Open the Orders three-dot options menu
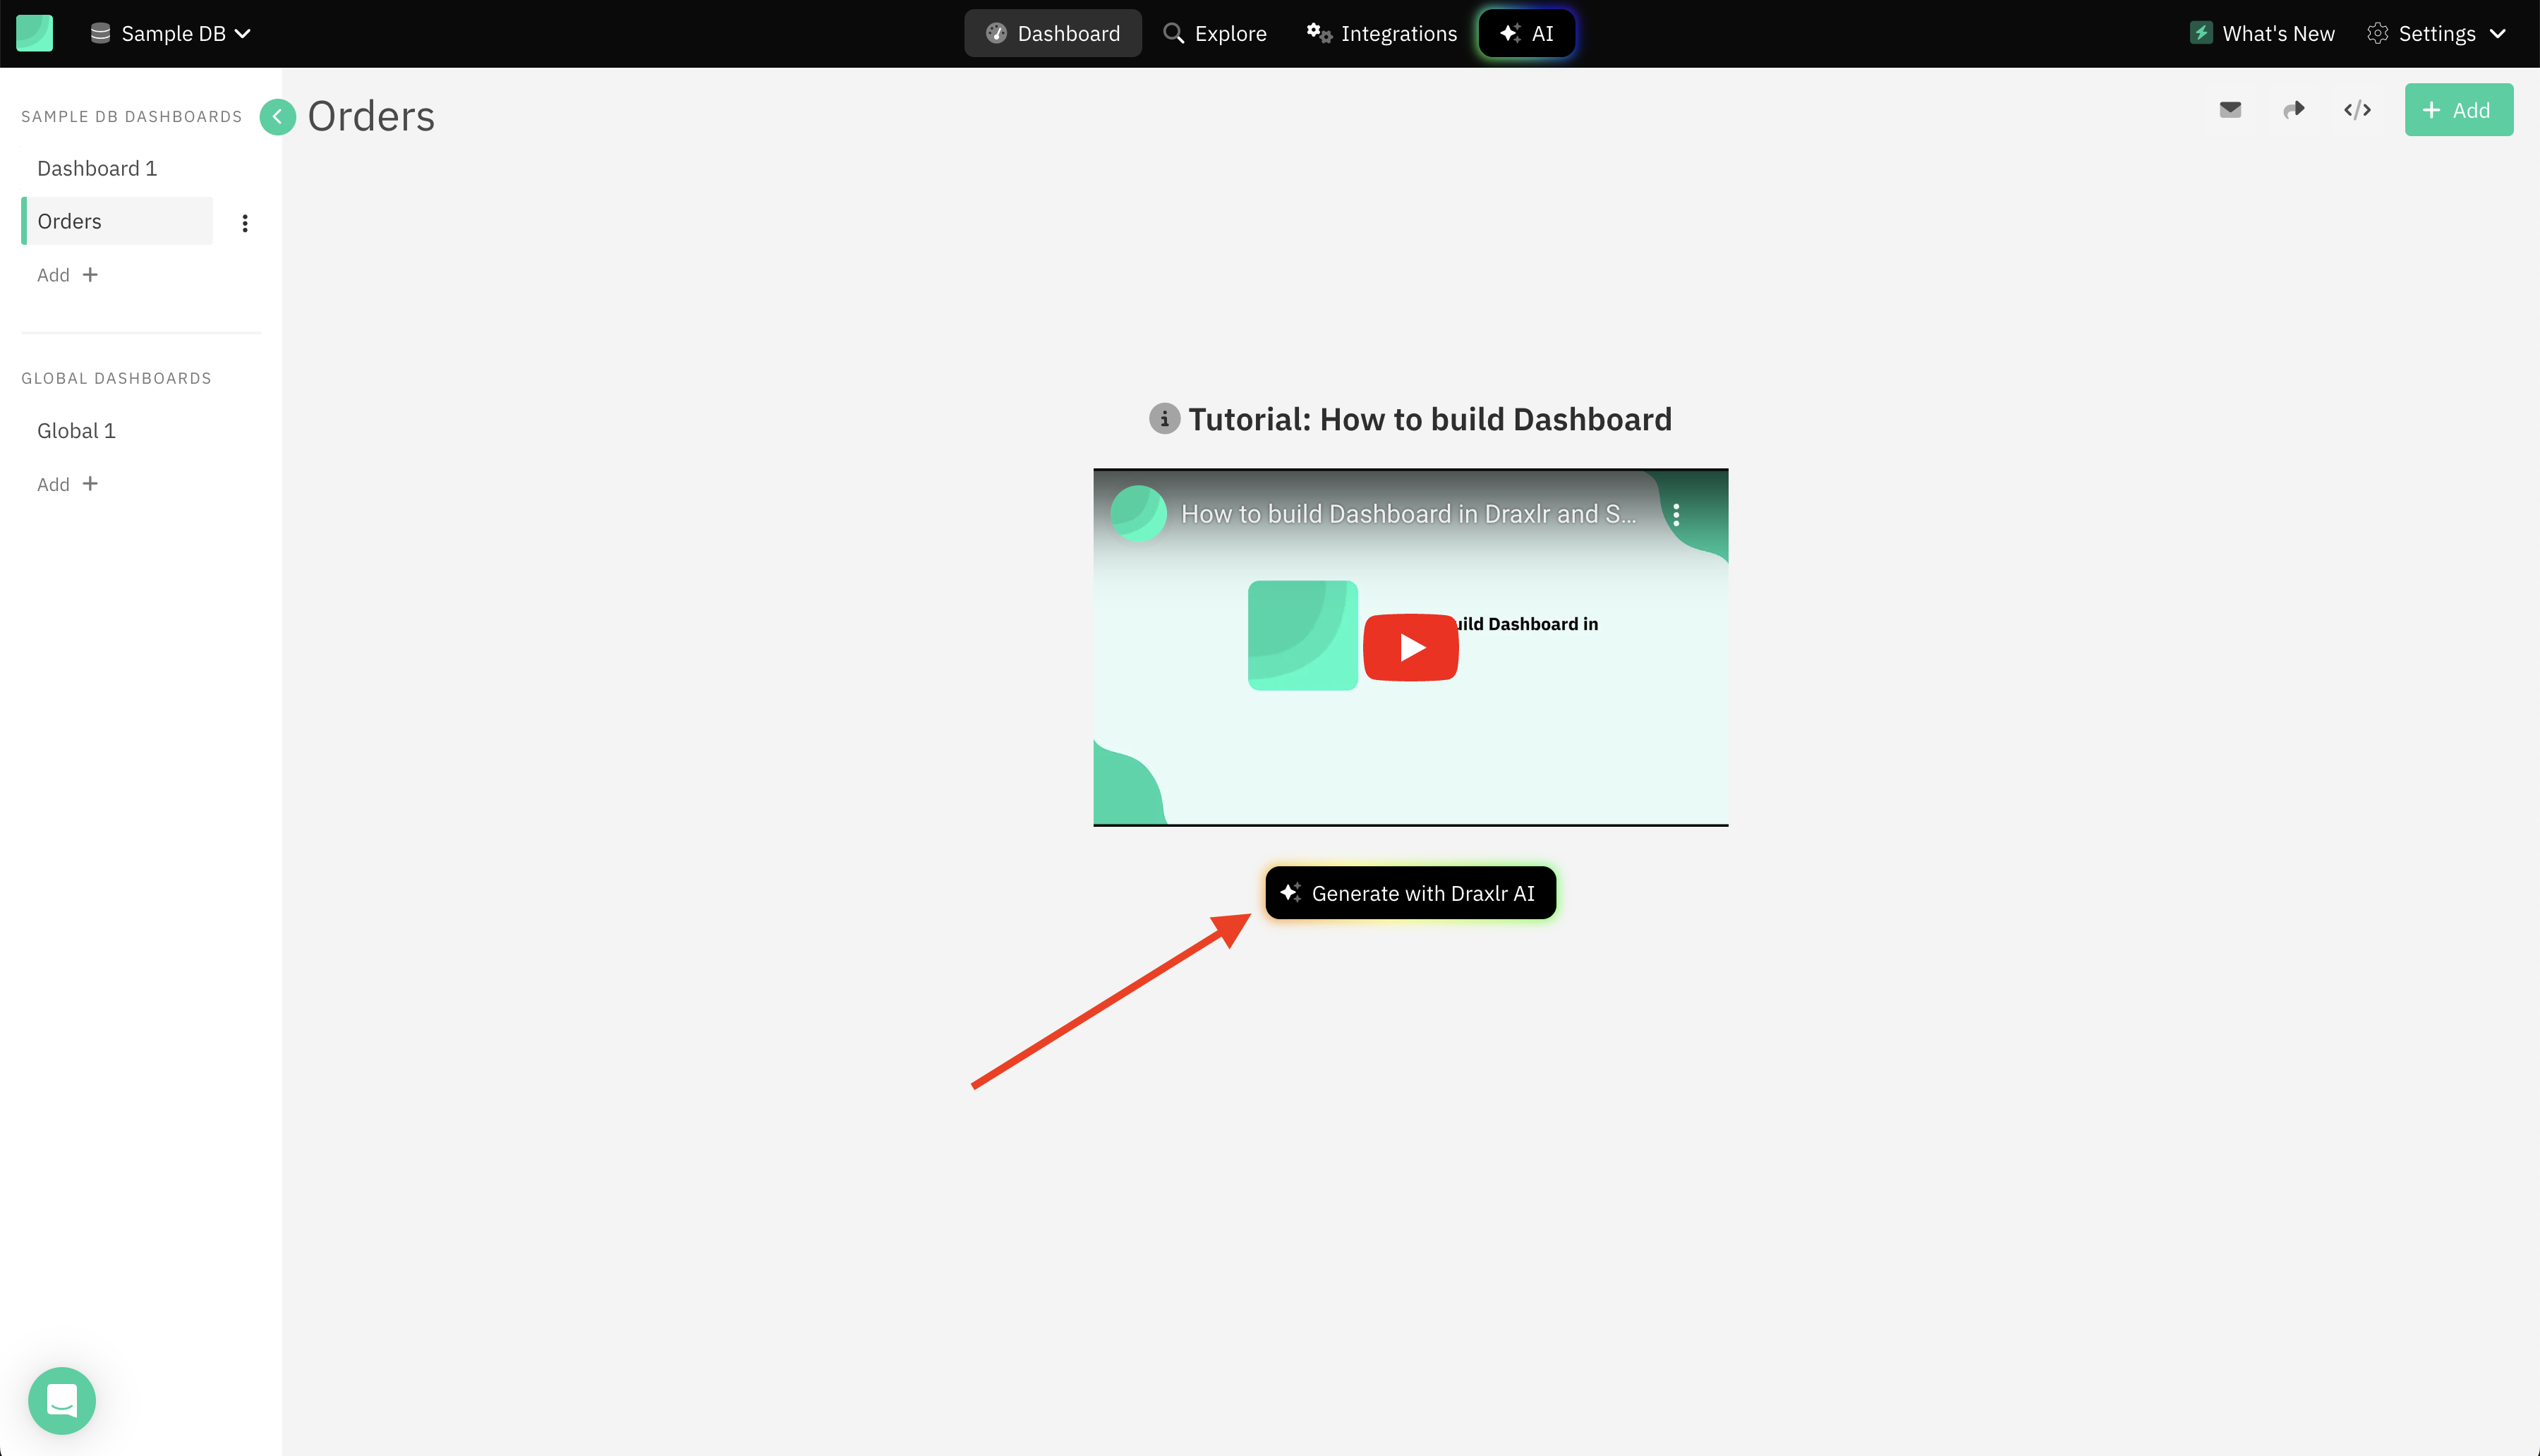Image resolution: width=2540 pixels, height=1456 pixels. (245, 223)
